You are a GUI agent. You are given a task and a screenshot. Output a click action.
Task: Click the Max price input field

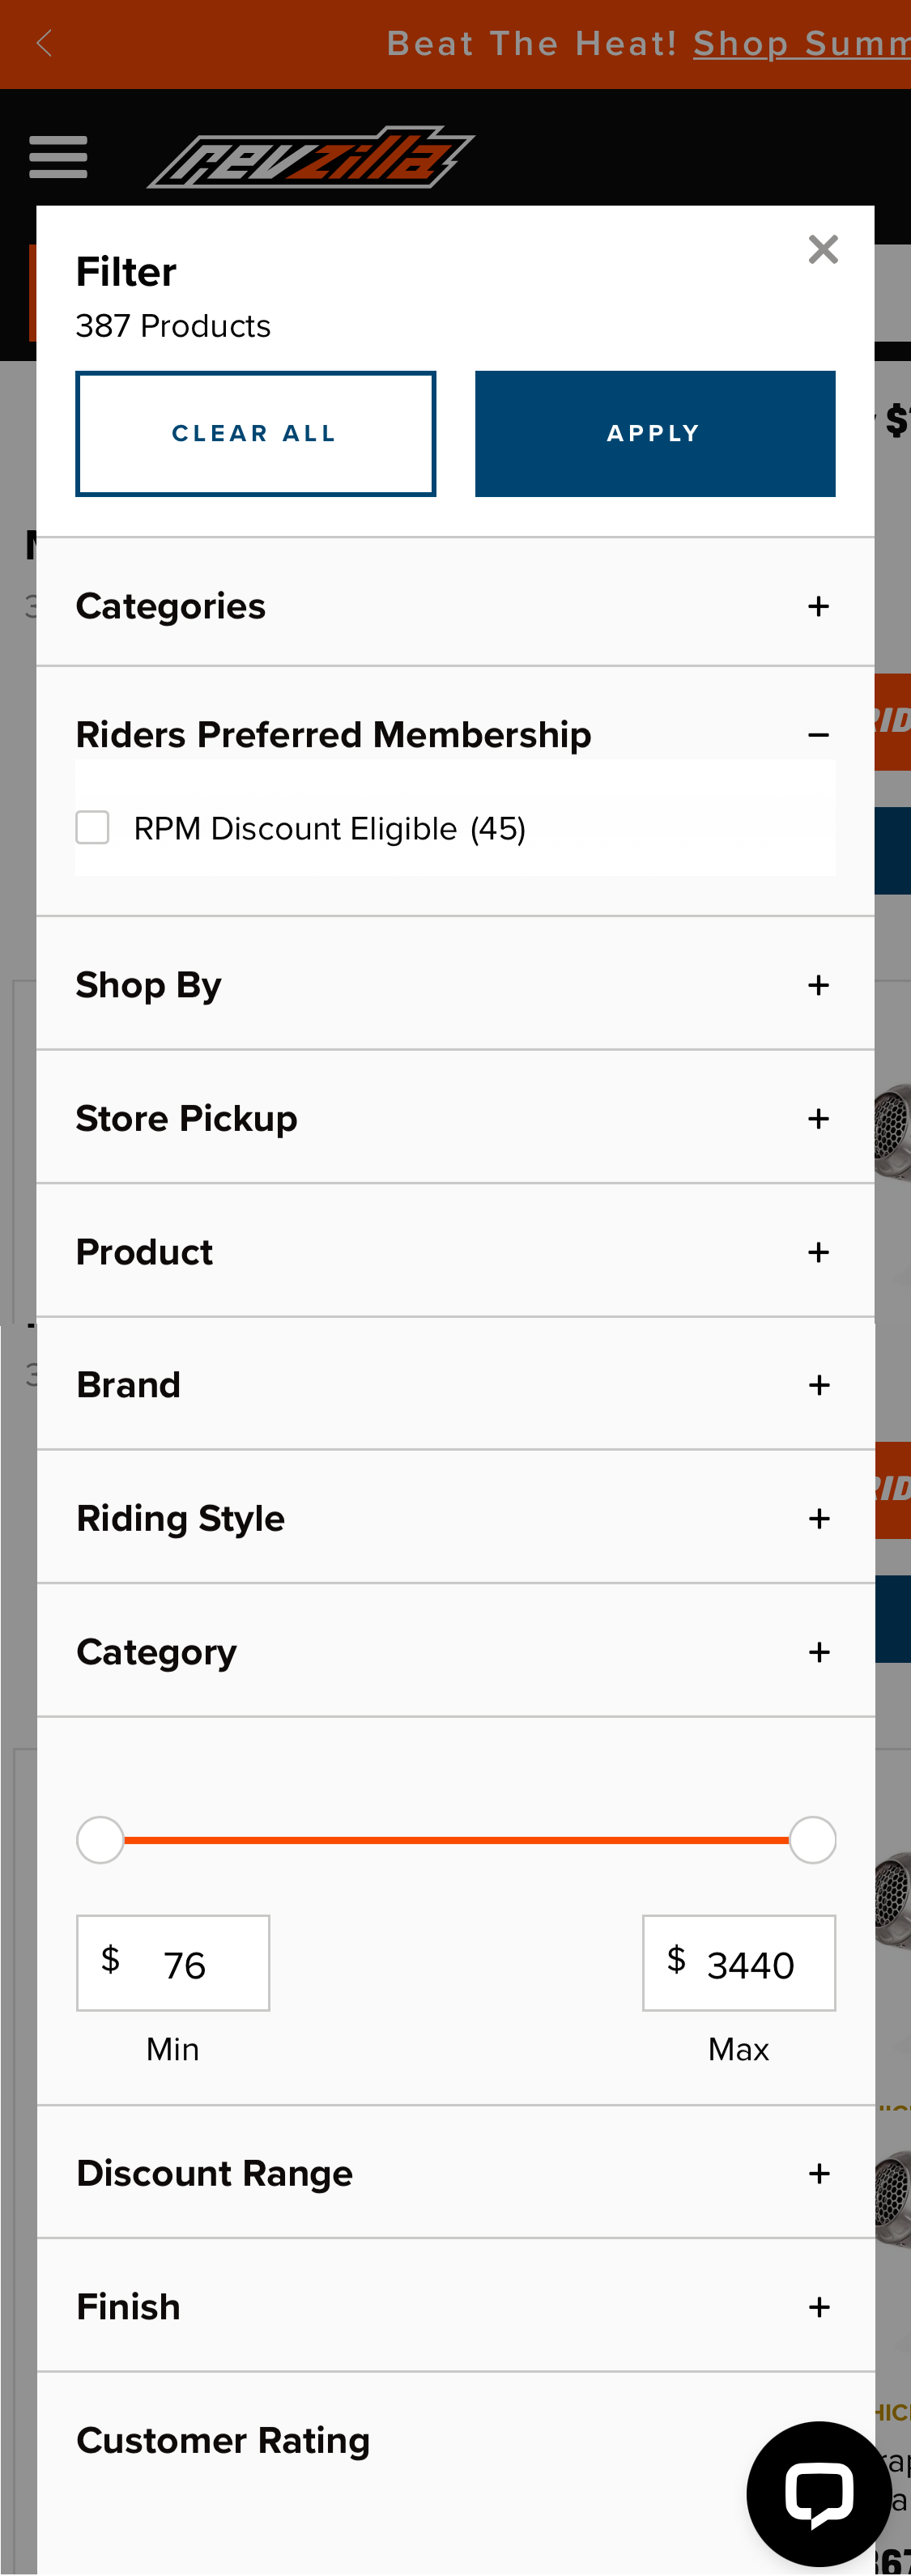(739, 1963)
